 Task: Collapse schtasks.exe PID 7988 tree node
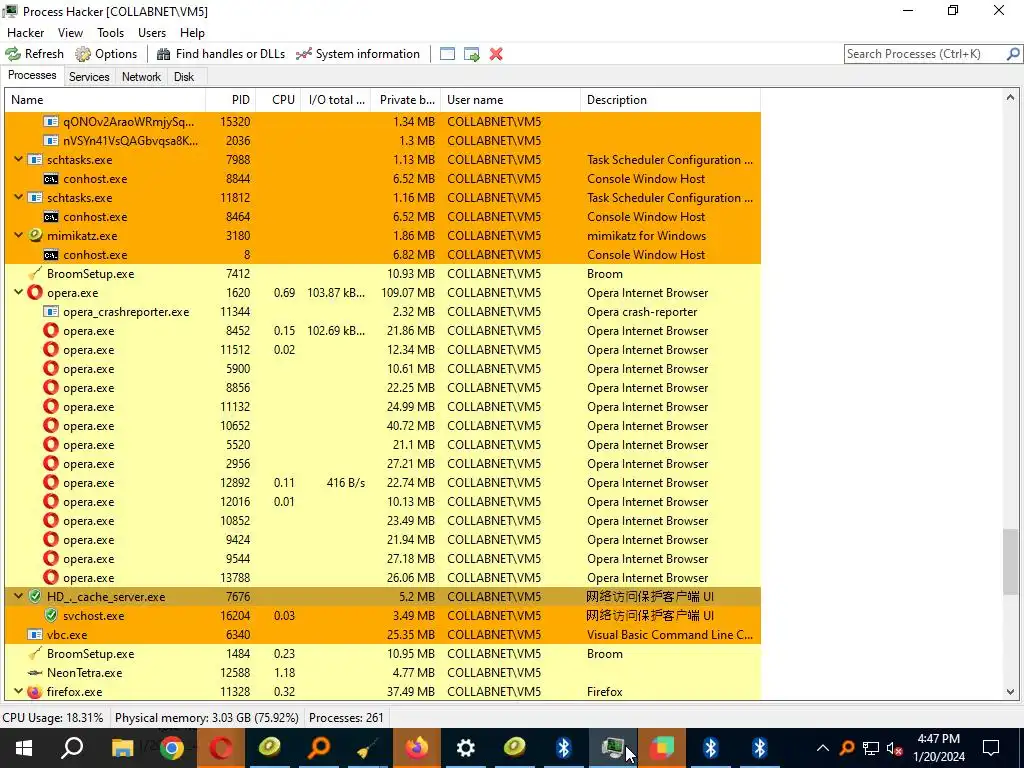point(18,159)
